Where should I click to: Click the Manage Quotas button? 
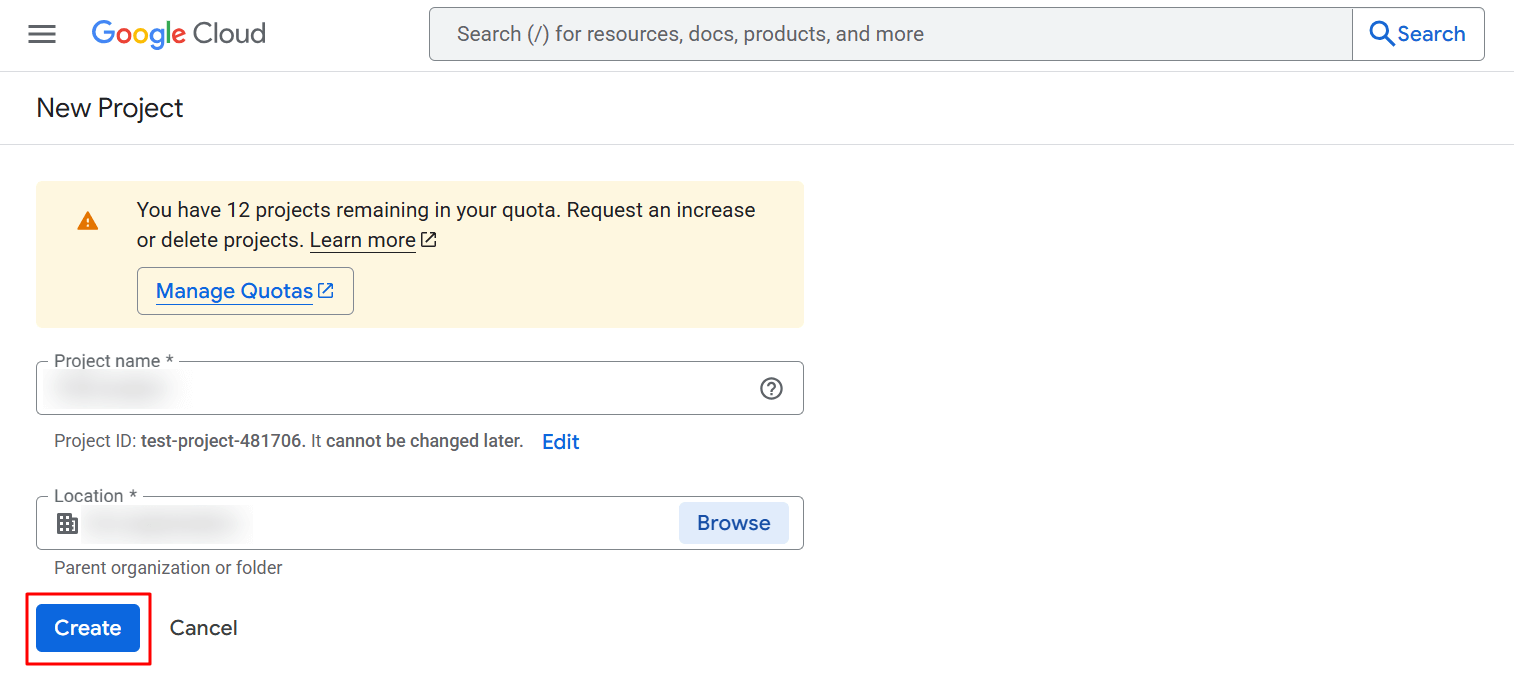tap(245, 291)
